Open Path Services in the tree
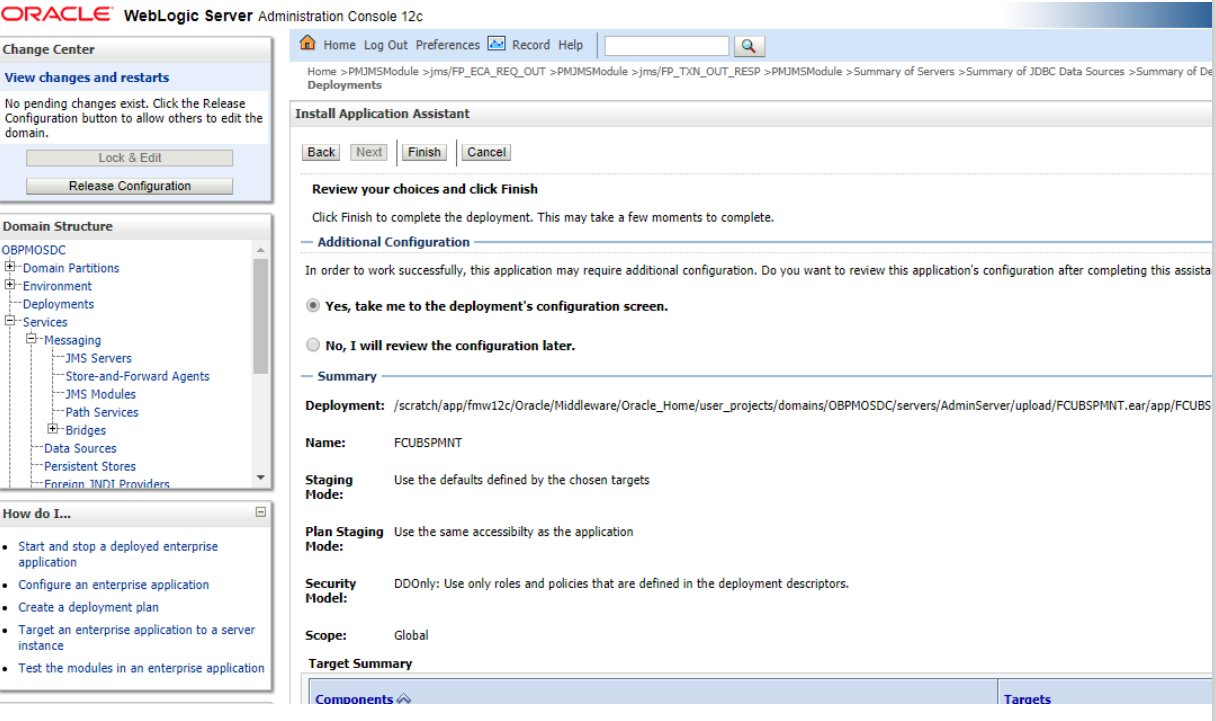The height and width of the screenshot is (721, 1216). tap(102, 412)
